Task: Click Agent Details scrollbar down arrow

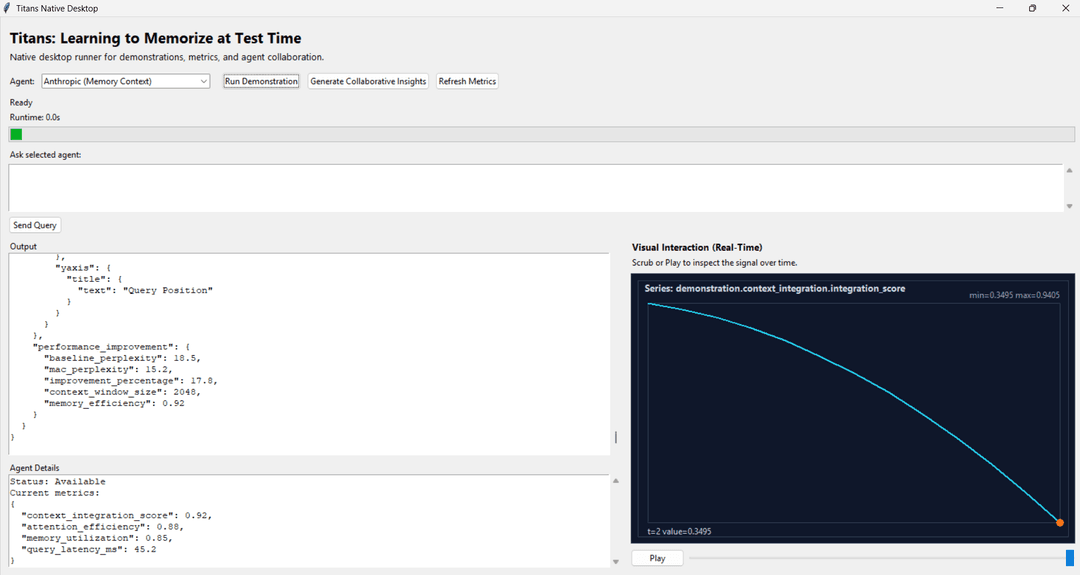Action: tap(616, 562)
